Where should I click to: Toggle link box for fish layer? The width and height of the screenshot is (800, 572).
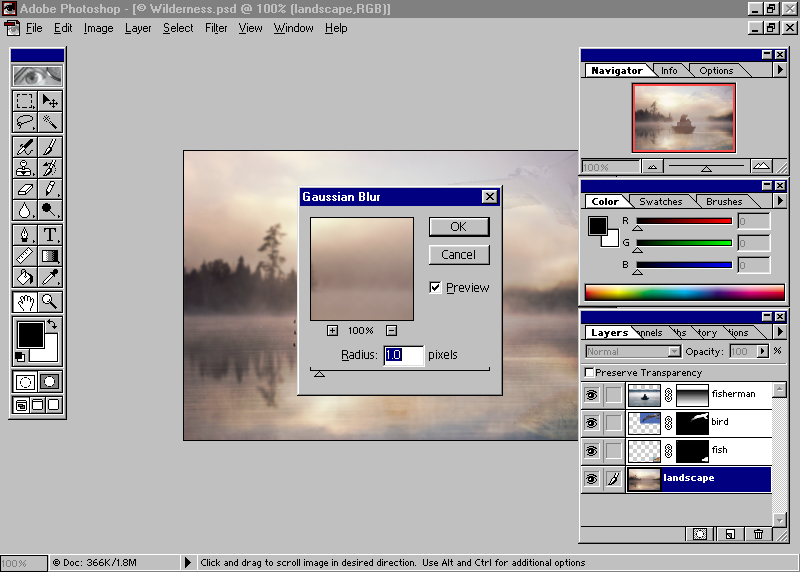pyautogui.click(x=614, y=451)
